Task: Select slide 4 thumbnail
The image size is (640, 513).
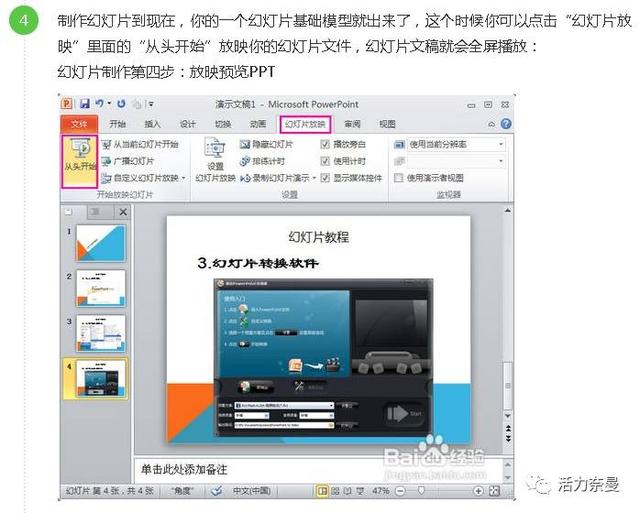Action: [101, 378]
